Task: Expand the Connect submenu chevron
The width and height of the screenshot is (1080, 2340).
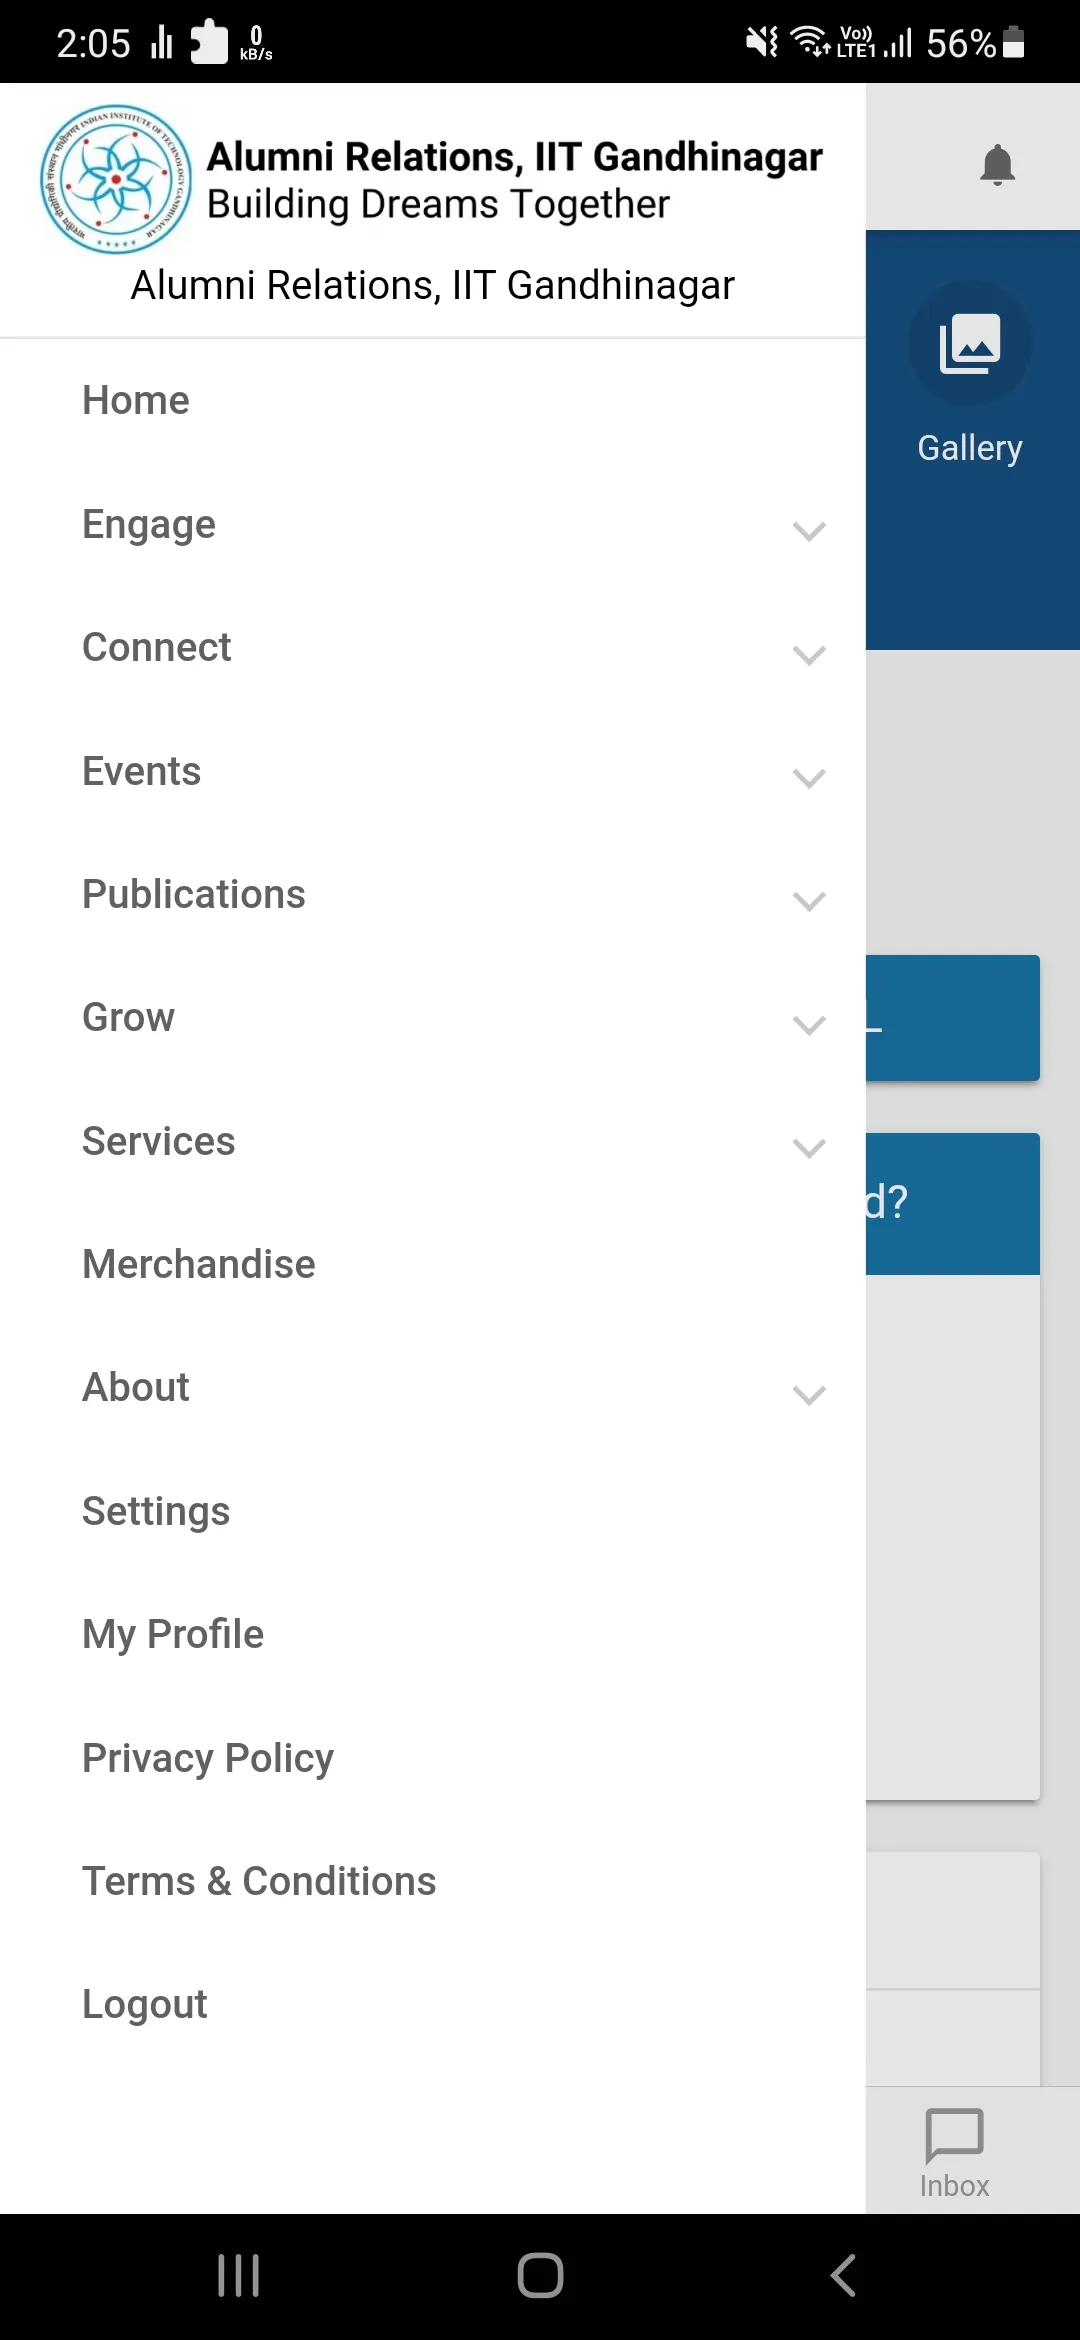Action: click(809, 655)
